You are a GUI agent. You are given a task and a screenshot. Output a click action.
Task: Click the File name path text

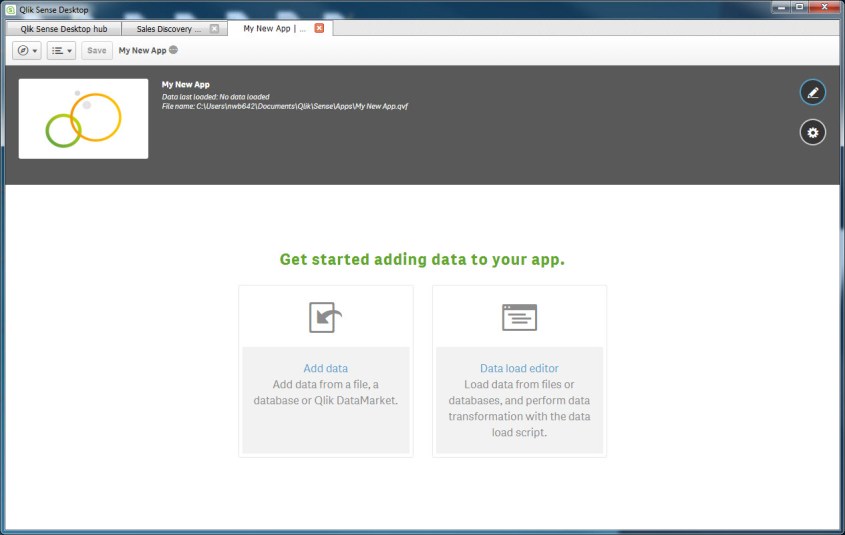point(285,107)
